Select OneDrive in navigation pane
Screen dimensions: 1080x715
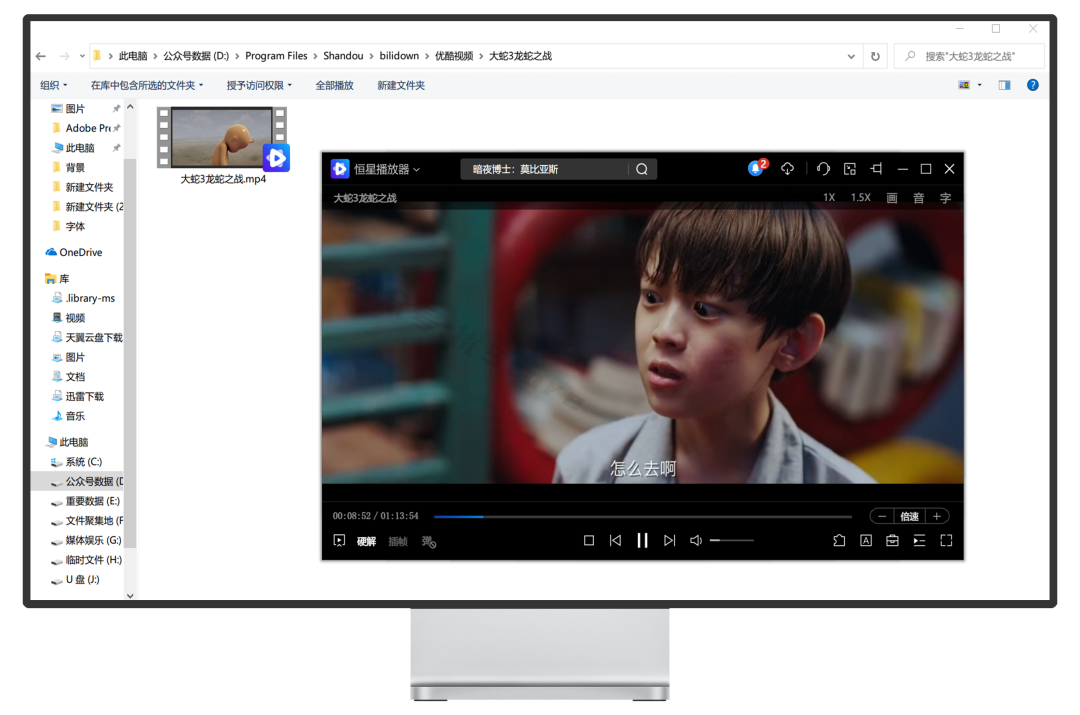pos(74,252)
